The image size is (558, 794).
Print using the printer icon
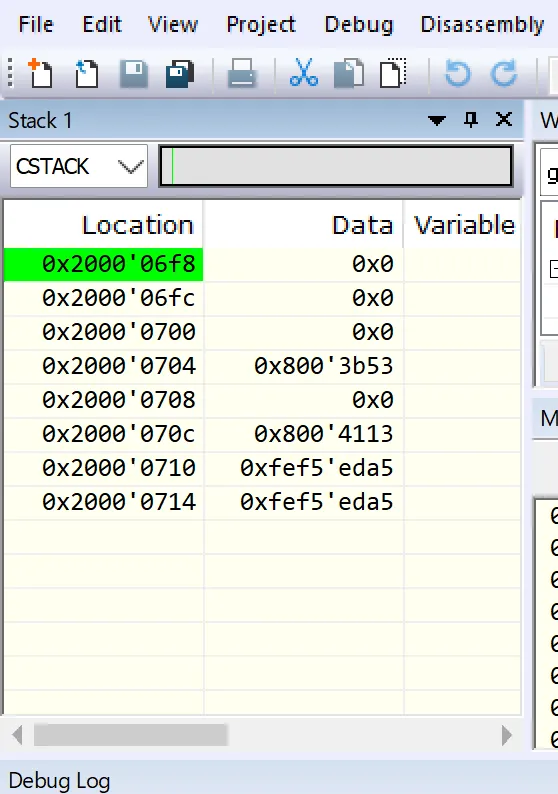click(x=242, y=73)
